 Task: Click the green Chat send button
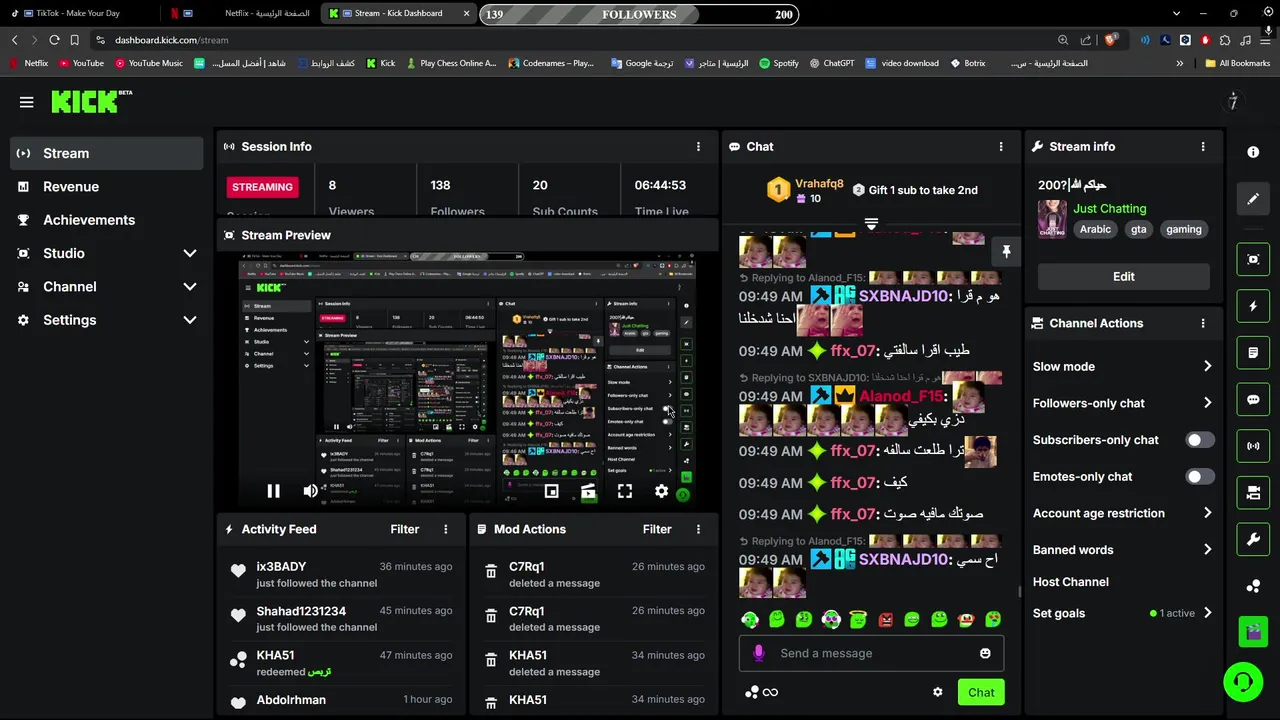point(981,692)
